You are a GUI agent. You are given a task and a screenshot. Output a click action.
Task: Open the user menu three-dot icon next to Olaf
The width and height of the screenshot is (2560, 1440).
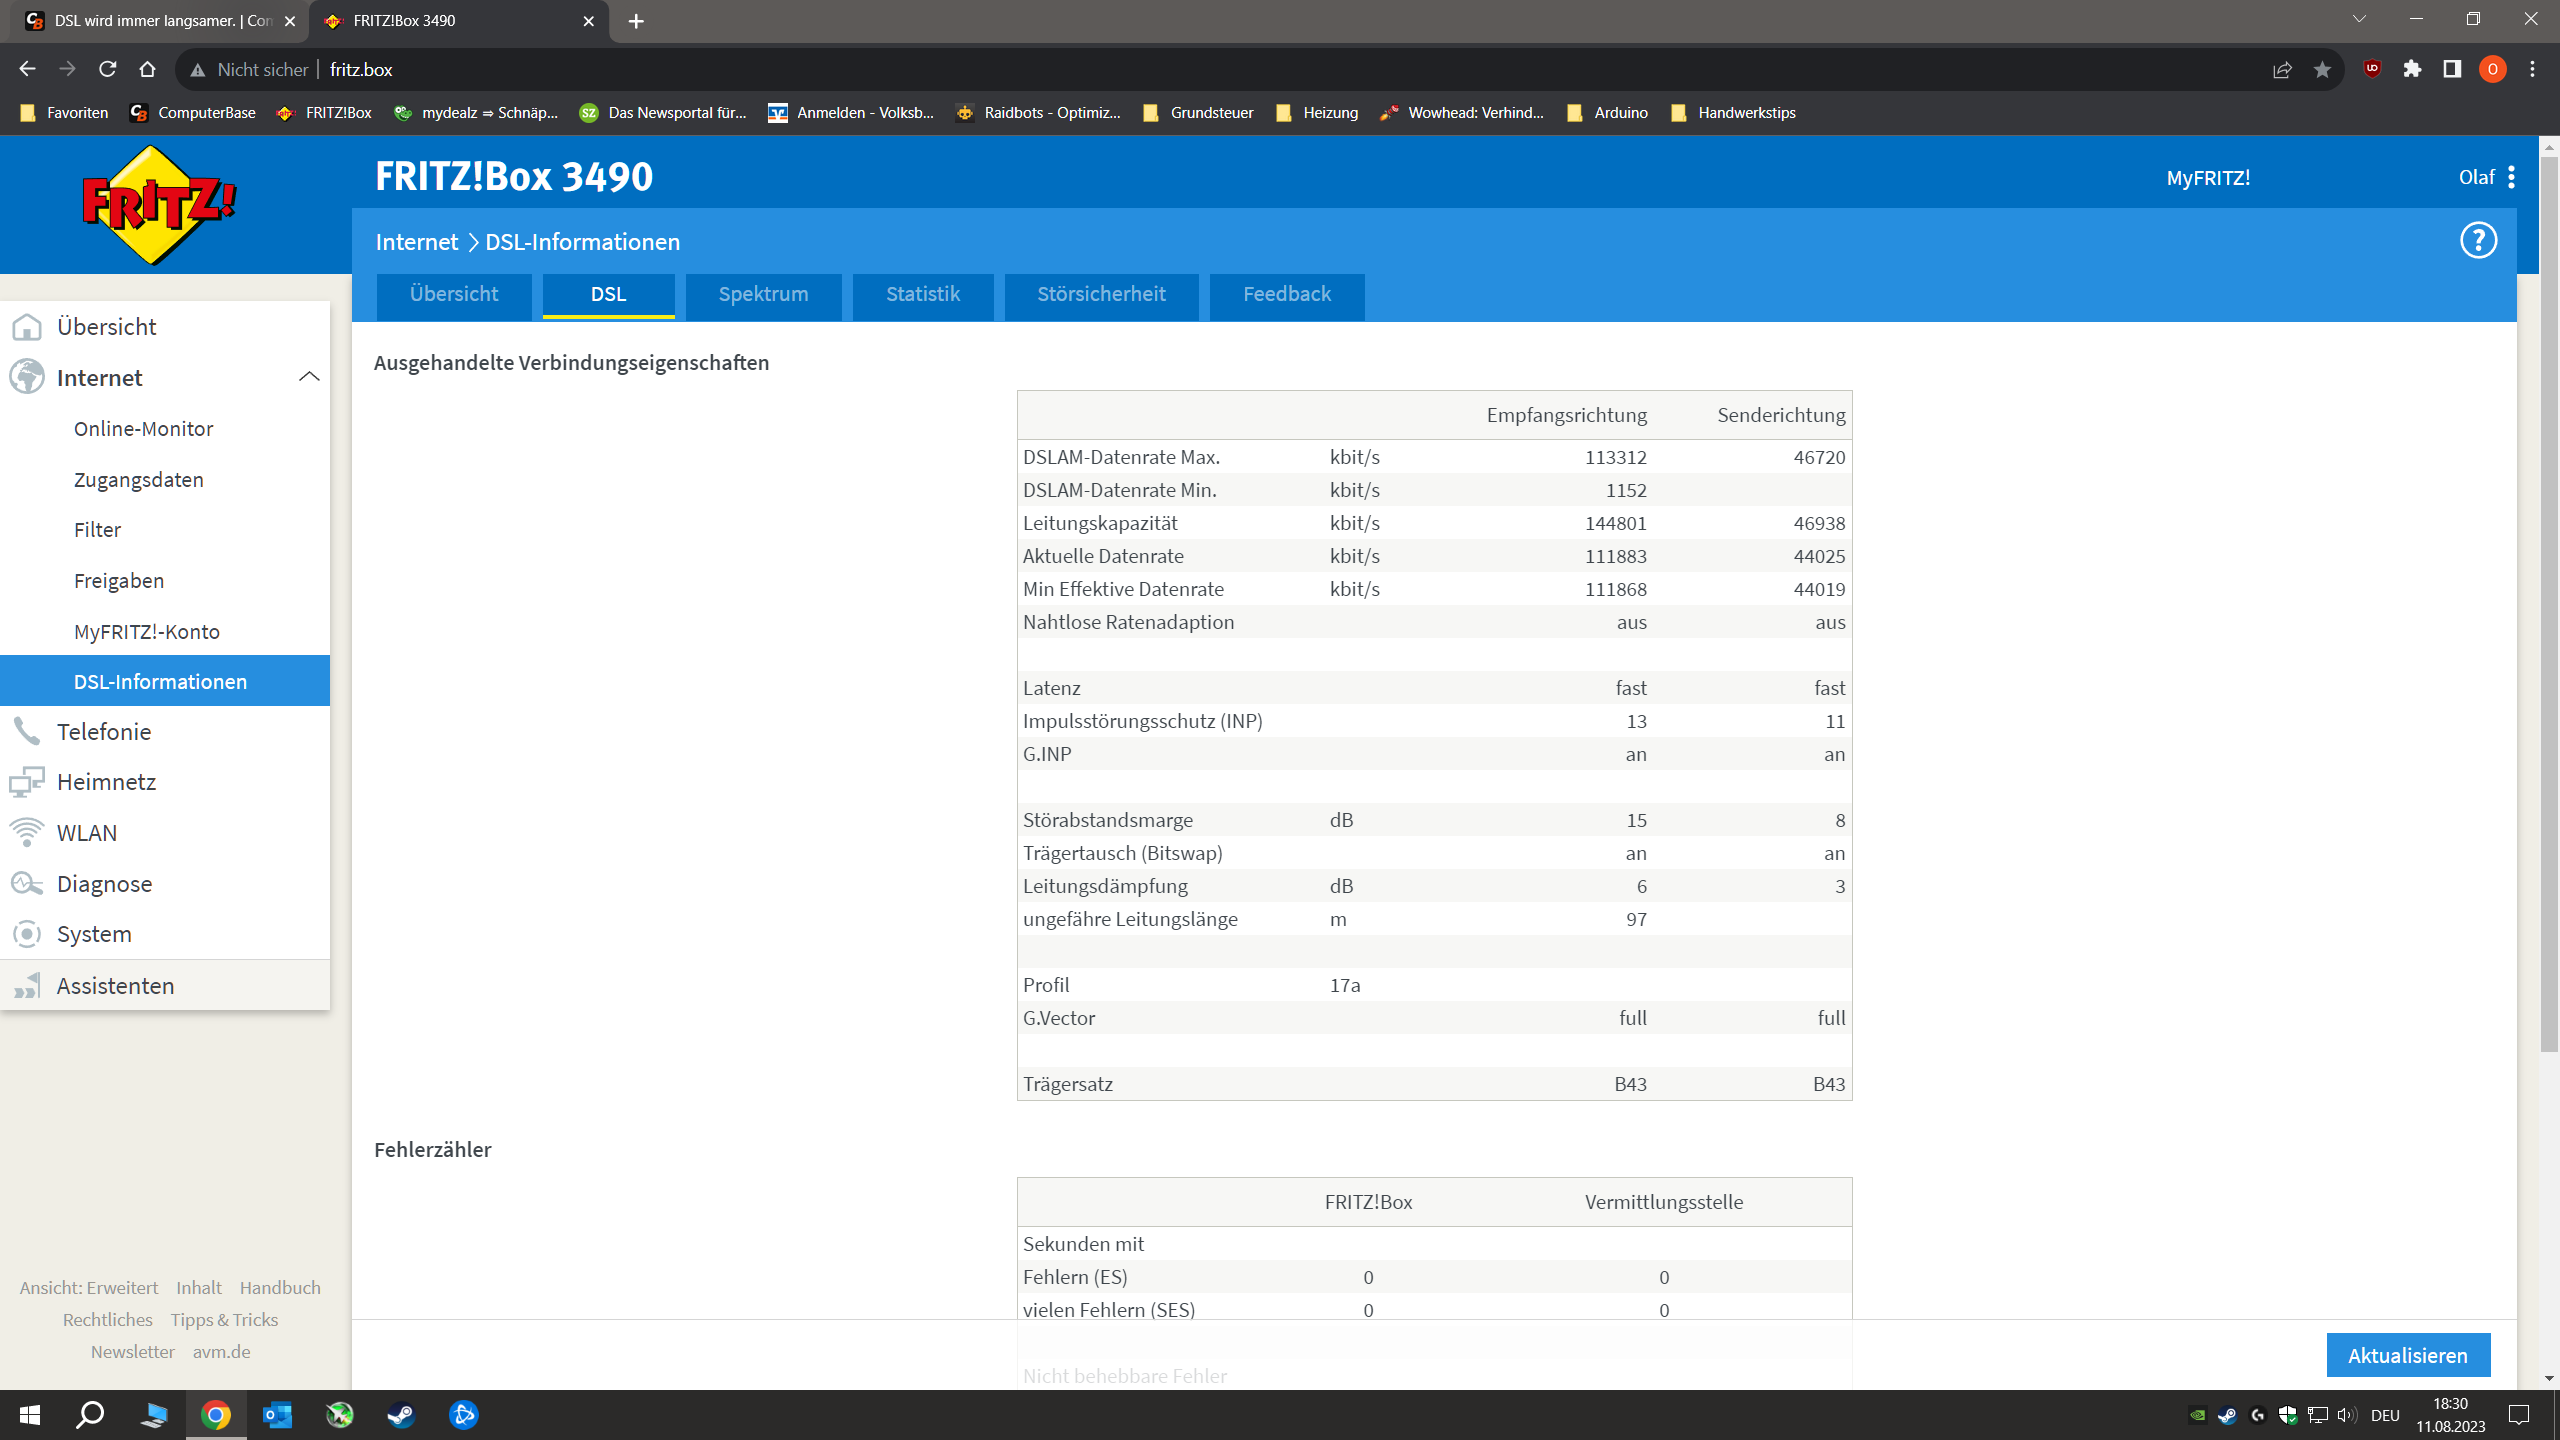[2512, 178]
